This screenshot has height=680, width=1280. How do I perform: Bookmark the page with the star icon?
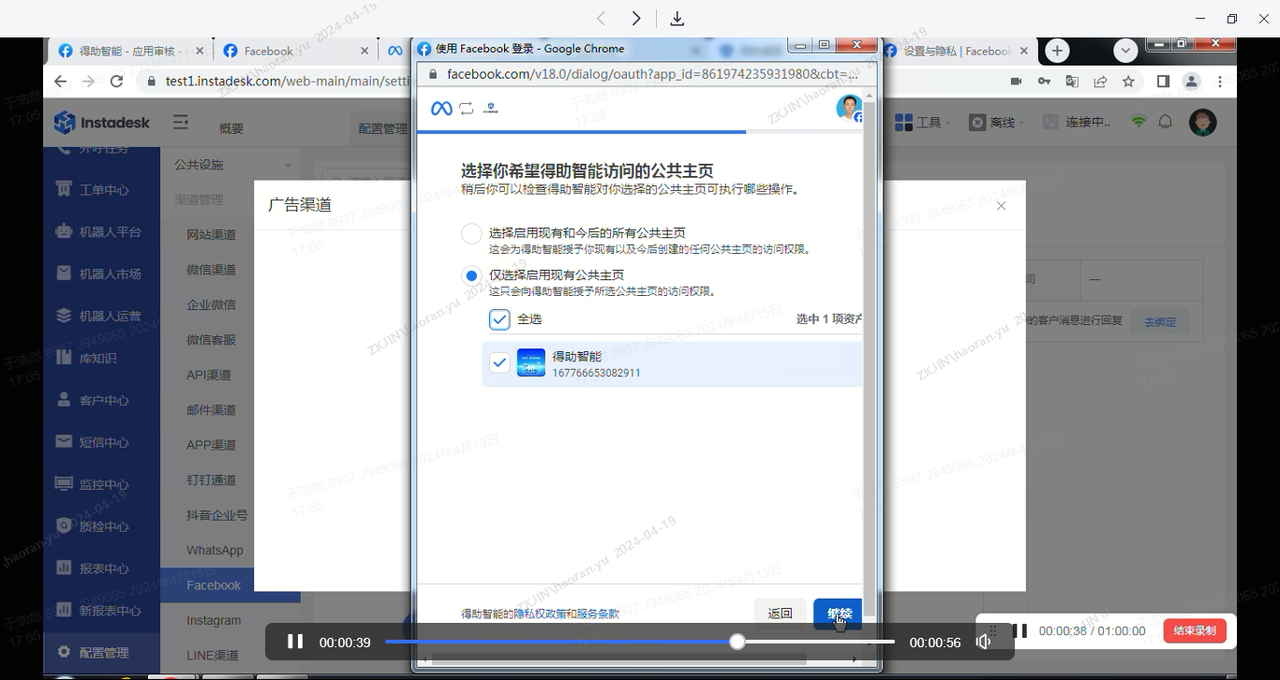(1128, 81)
